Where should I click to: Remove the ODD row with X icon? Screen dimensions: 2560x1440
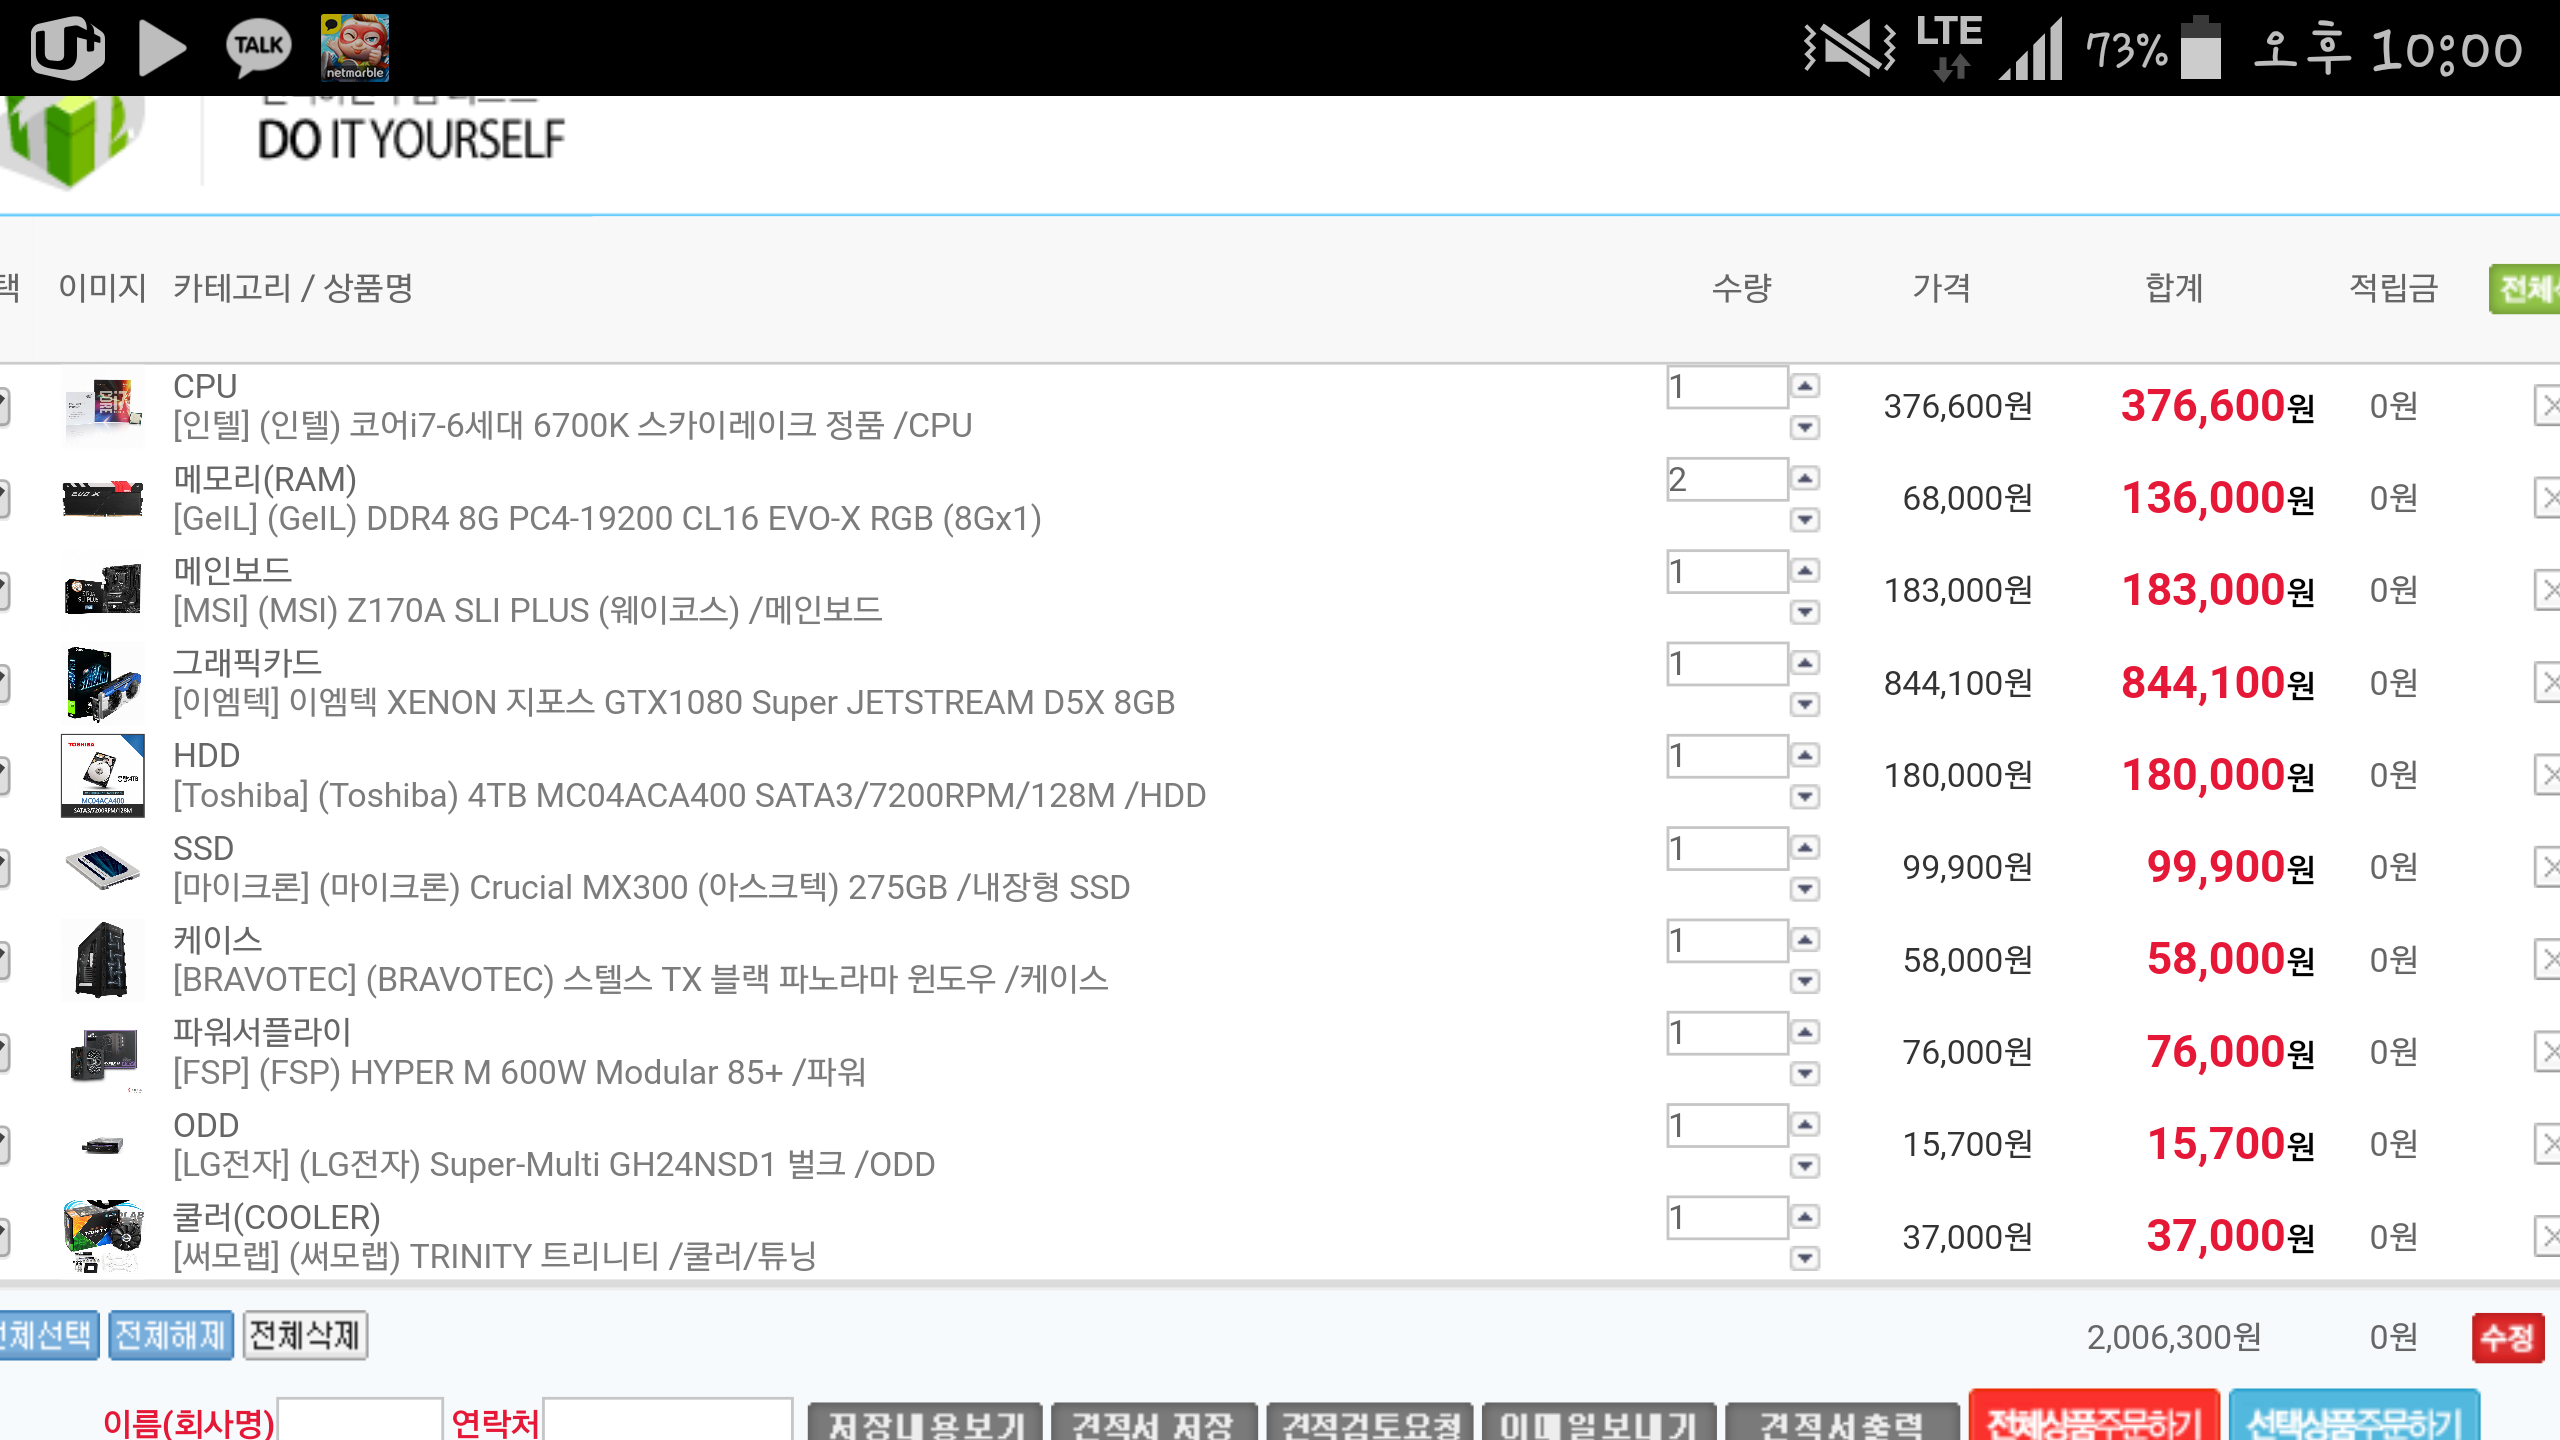2548,1144
